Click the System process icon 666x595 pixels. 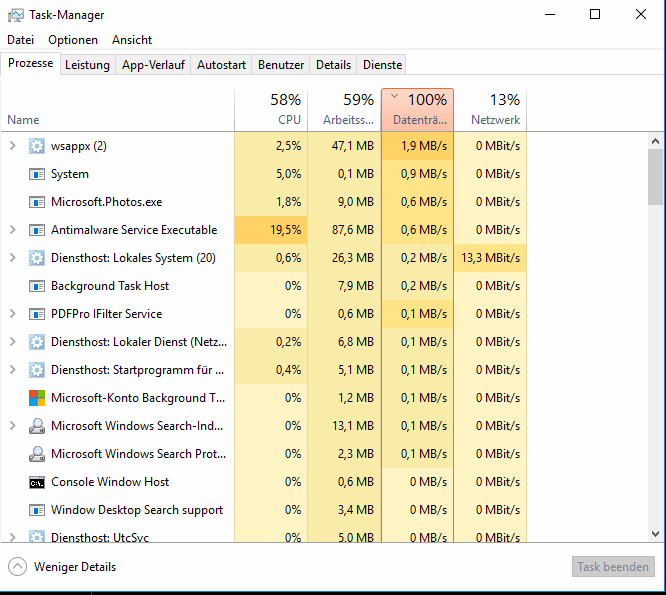click(37, 174)
